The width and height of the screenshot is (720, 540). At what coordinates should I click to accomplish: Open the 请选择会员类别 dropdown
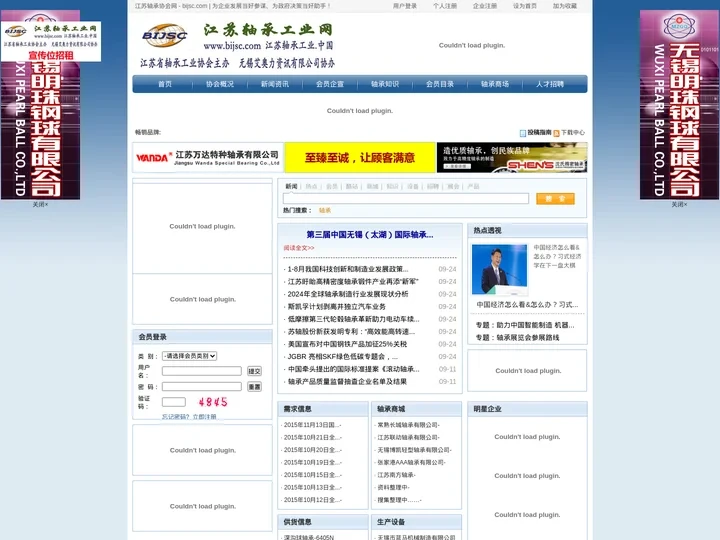coord(189,356)
